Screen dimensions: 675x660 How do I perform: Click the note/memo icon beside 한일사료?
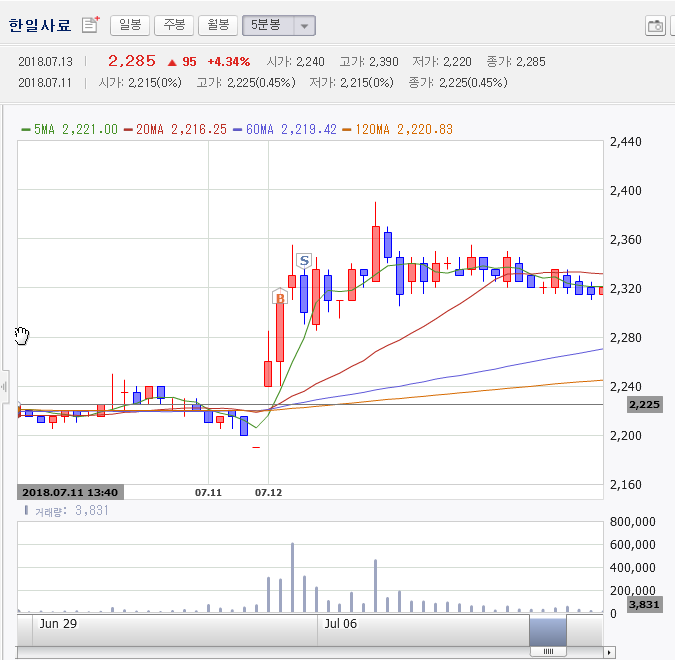(x=91, y=25)
